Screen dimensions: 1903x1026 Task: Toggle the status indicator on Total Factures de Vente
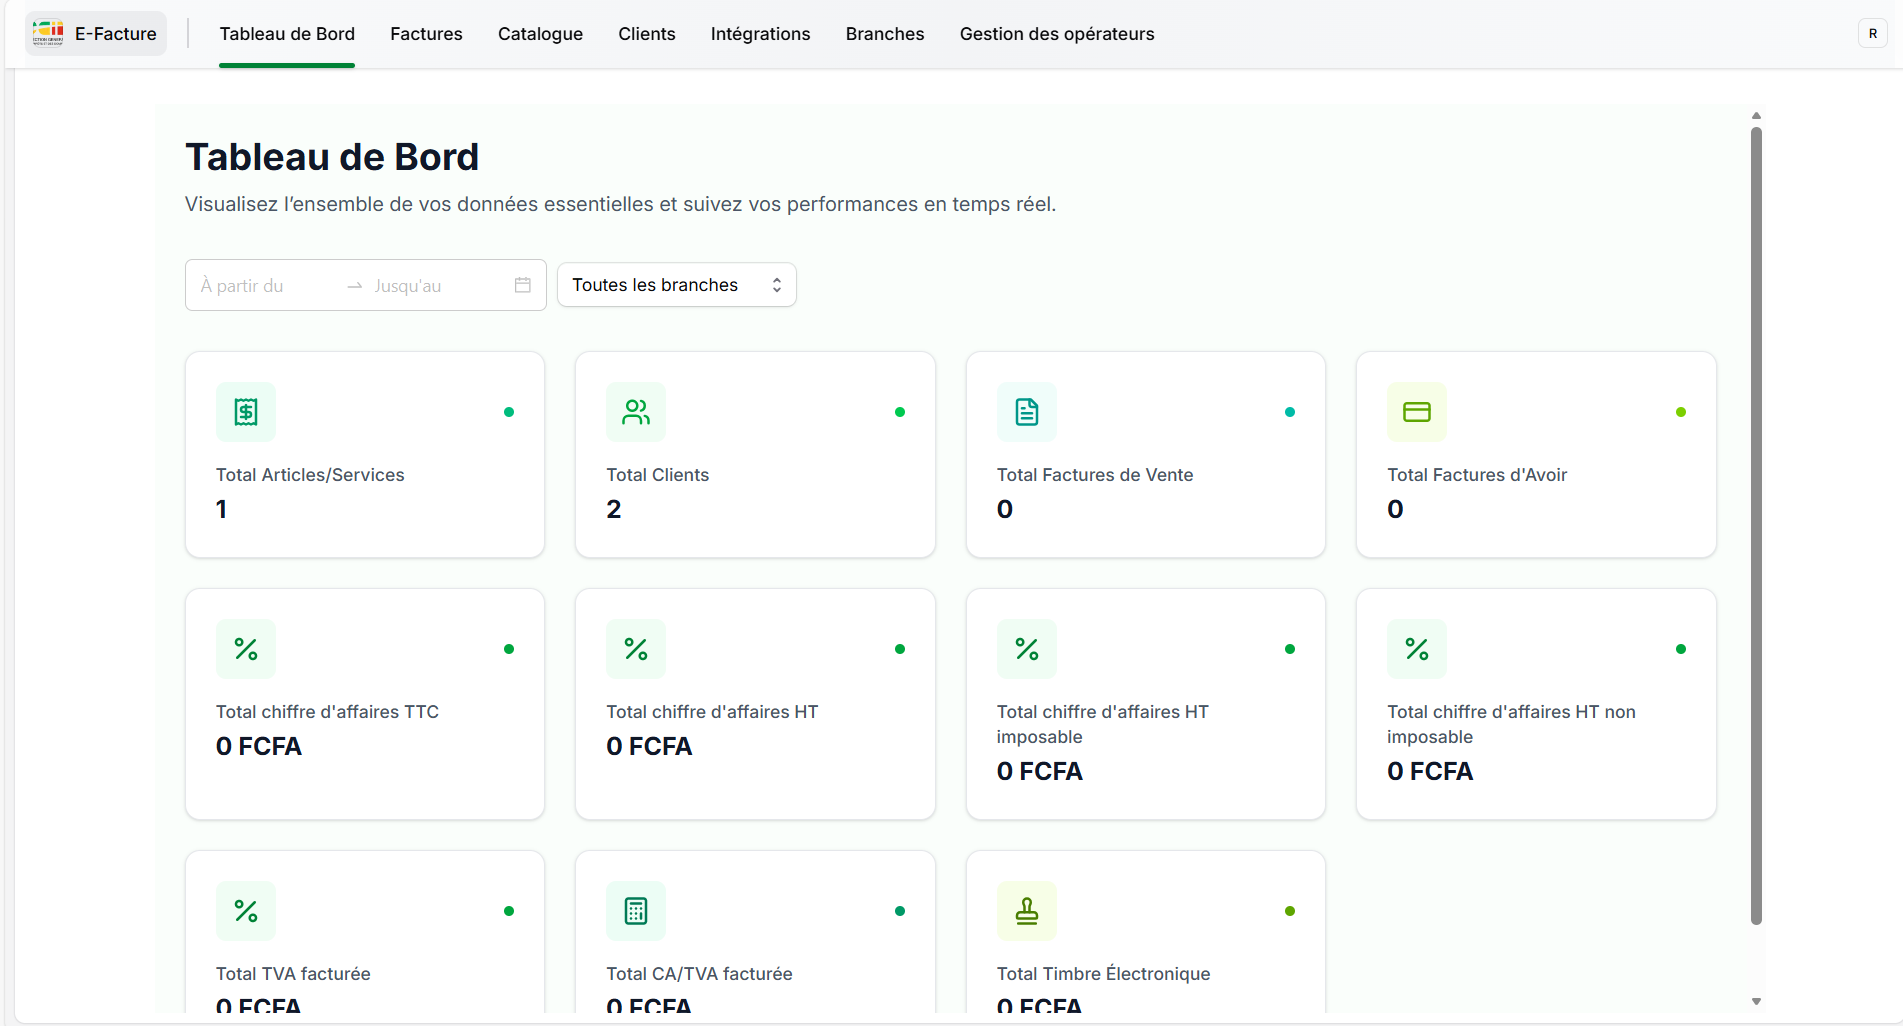1290,411
